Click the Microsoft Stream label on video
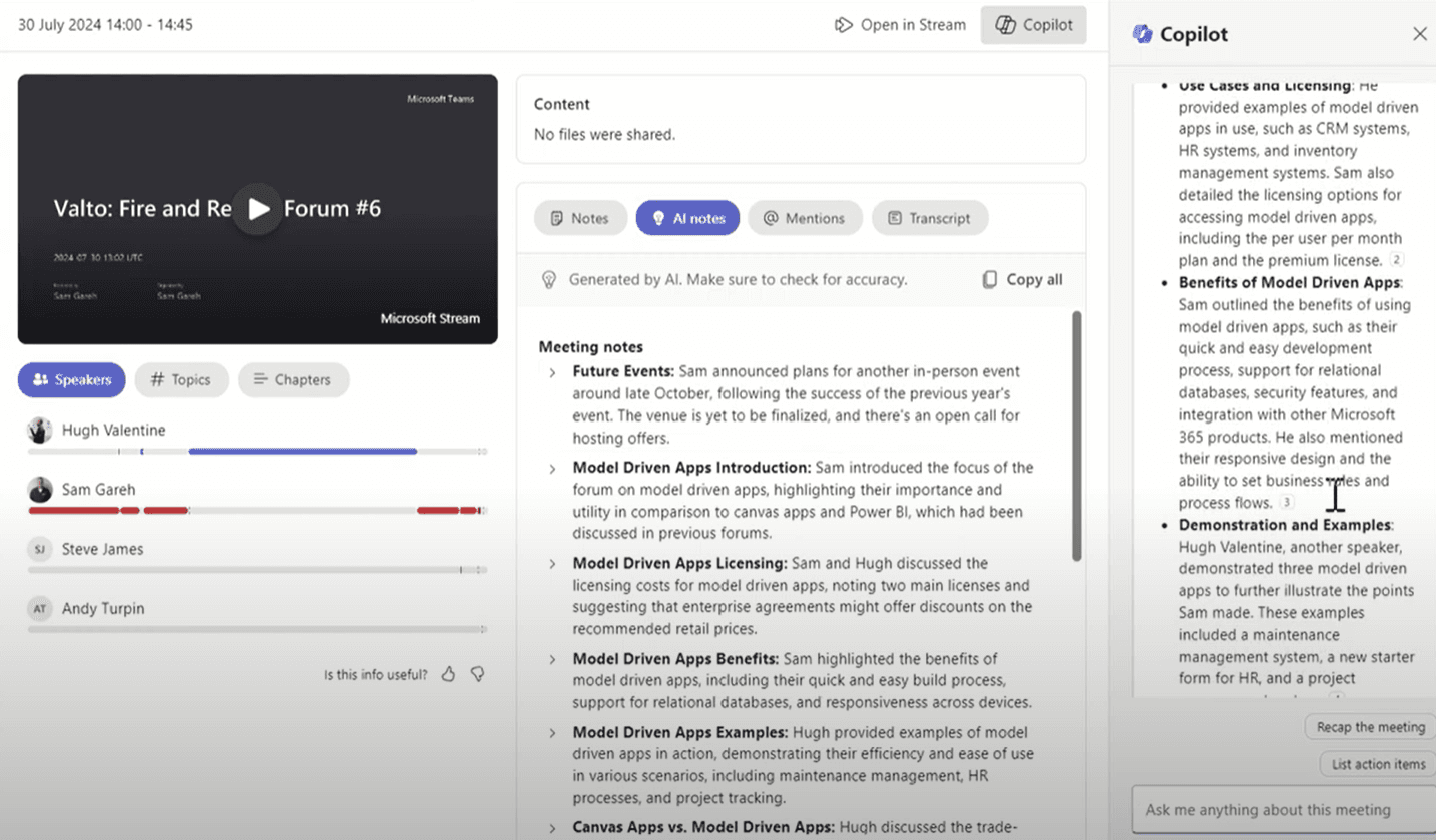This screenshot has height=840, width=1436. tap(430, 319)
